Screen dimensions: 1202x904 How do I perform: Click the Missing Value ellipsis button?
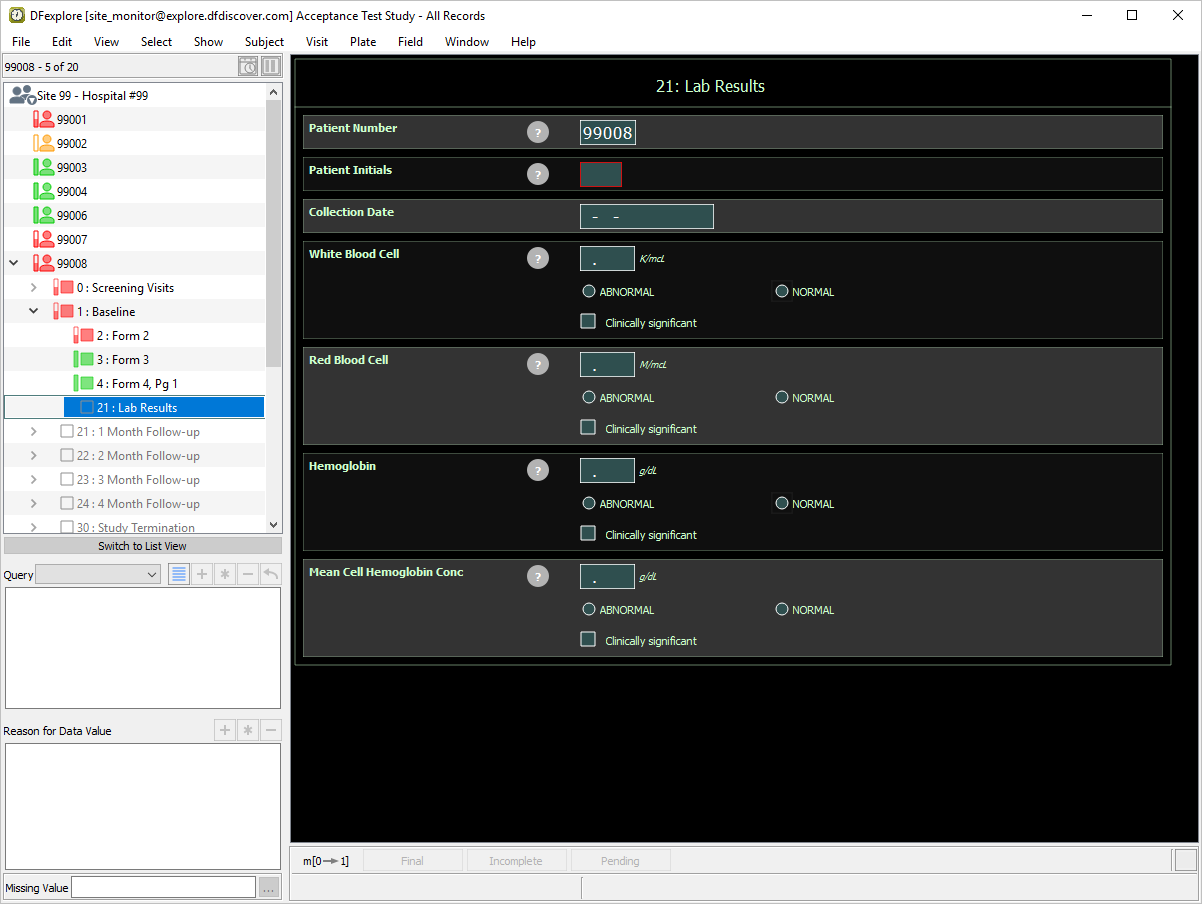[x=269, y=888]
